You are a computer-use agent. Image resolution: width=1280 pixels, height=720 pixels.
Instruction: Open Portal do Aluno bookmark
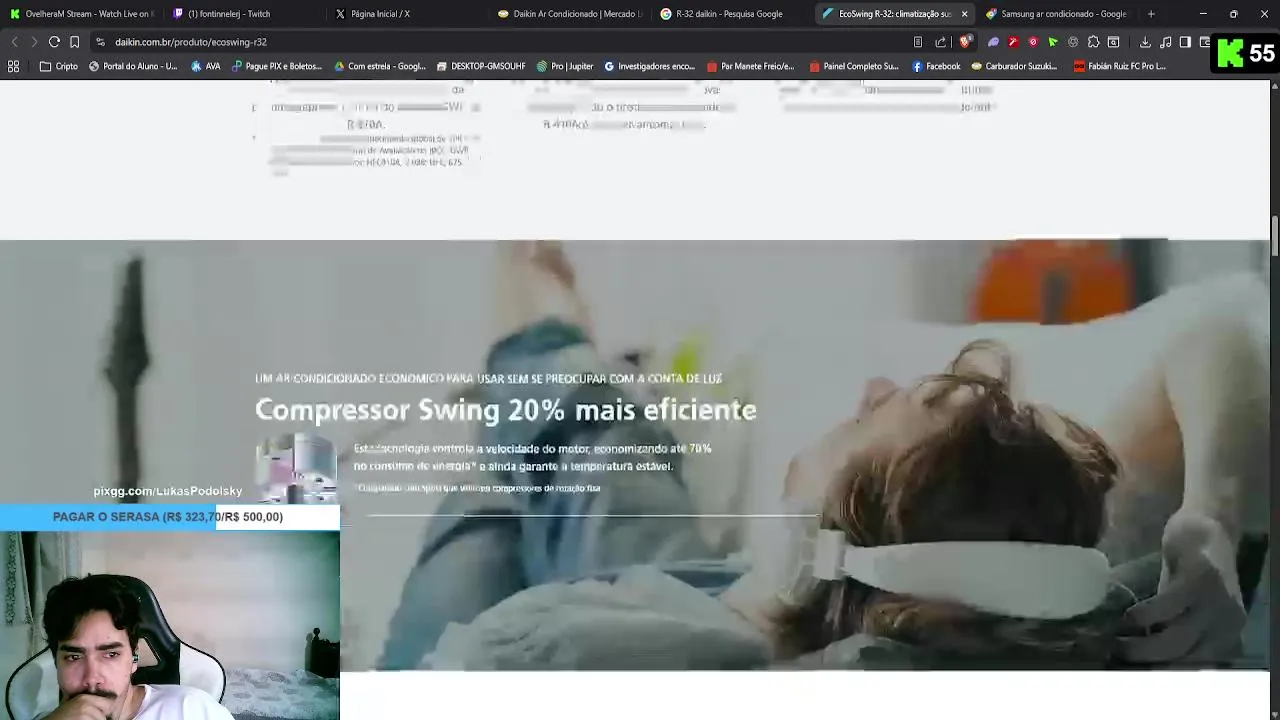tap(133, 66)
